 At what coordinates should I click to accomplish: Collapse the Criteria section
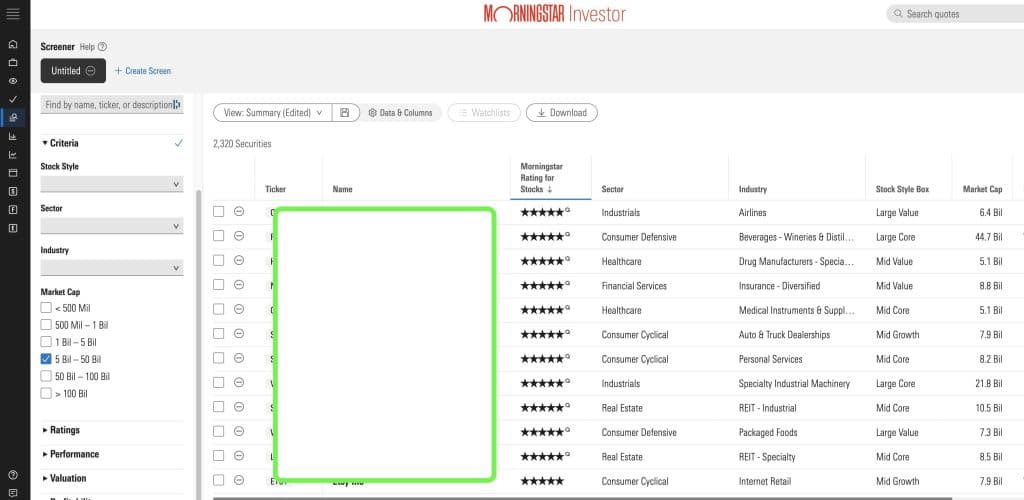(60, 143)
